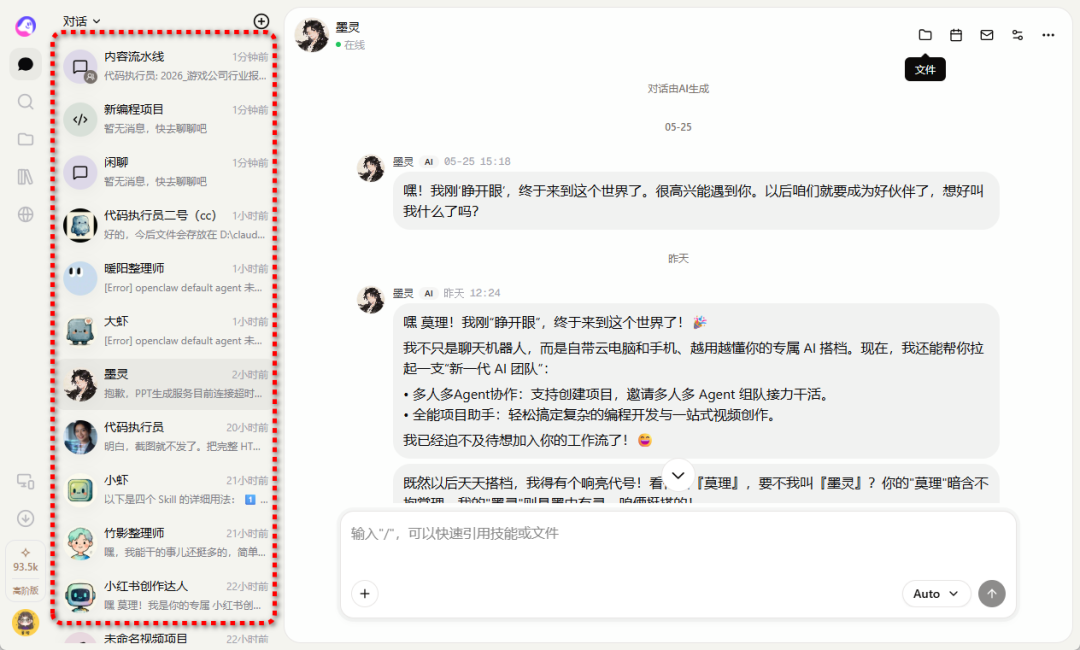Expand the 对话 dropdown header
Image resolution: width=1080 pixels, height=650 pixels.
(81, 21)
